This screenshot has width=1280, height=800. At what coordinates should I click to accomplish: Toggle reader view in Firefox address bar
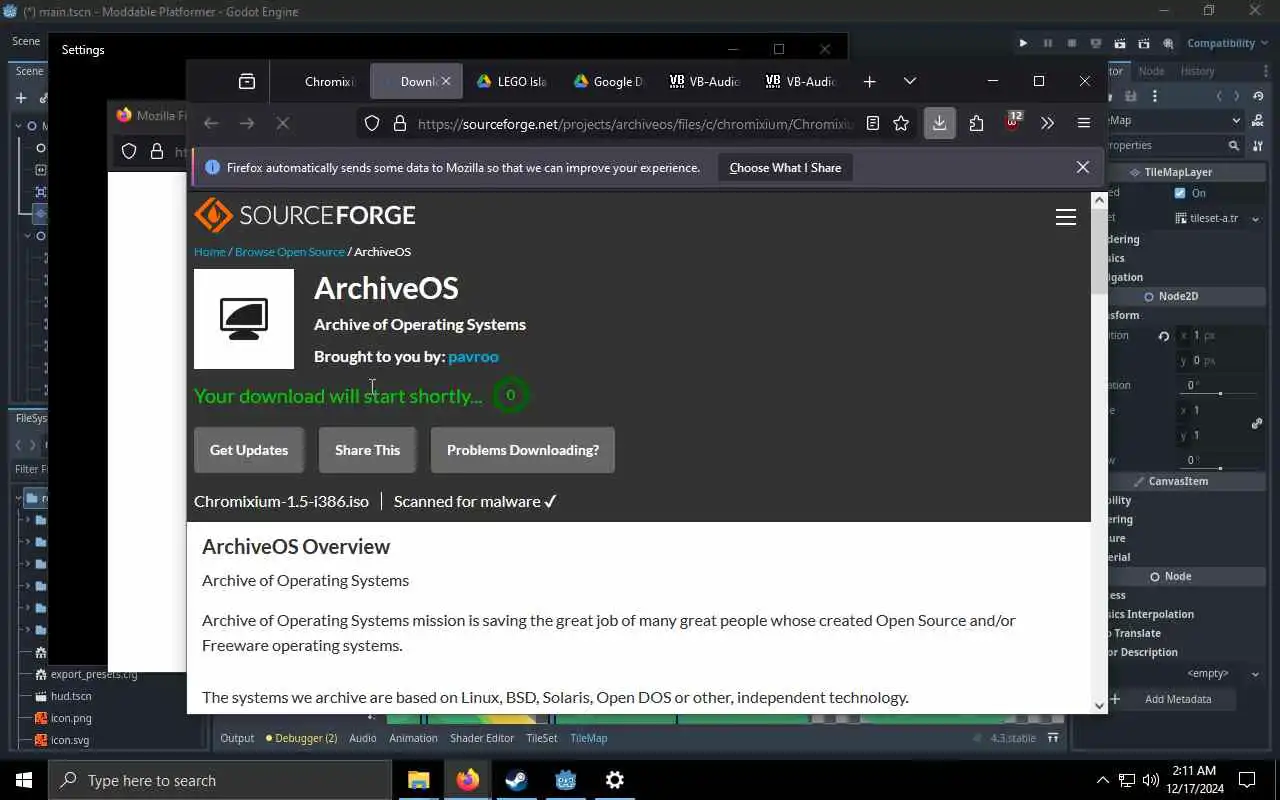coord(873,123)
